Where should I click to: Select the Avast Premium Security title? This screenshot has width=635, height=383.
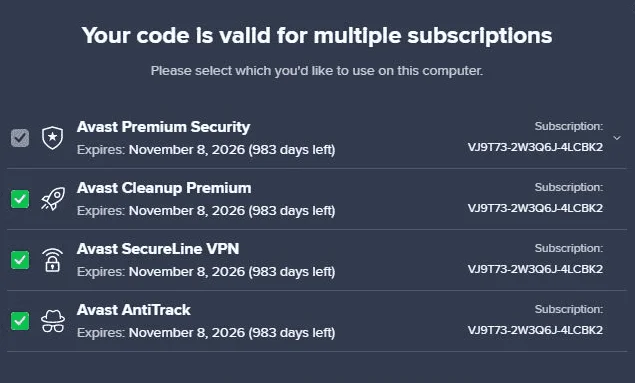[164, 127]
